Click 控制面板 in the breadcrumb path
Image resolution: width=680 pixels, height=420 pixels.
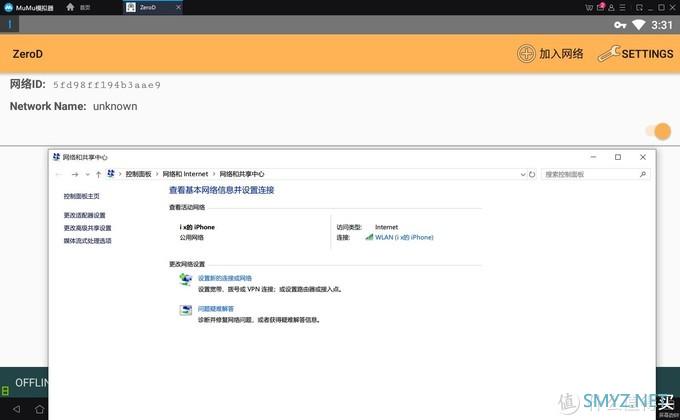pos(138,174)
